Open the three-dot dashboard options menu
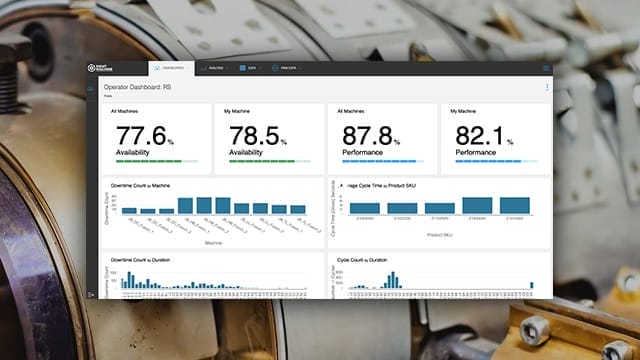The height and width of the screenshot is (360, 640). pos(547,87)
